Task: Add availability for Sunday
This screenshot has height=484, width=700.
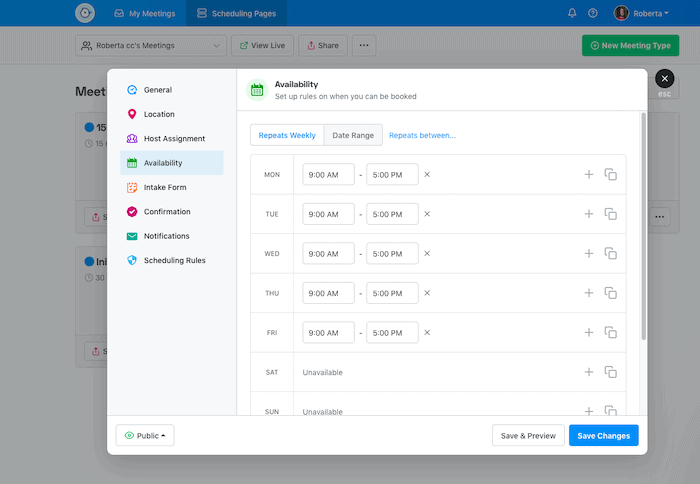Action: click(x=589, y=411)
